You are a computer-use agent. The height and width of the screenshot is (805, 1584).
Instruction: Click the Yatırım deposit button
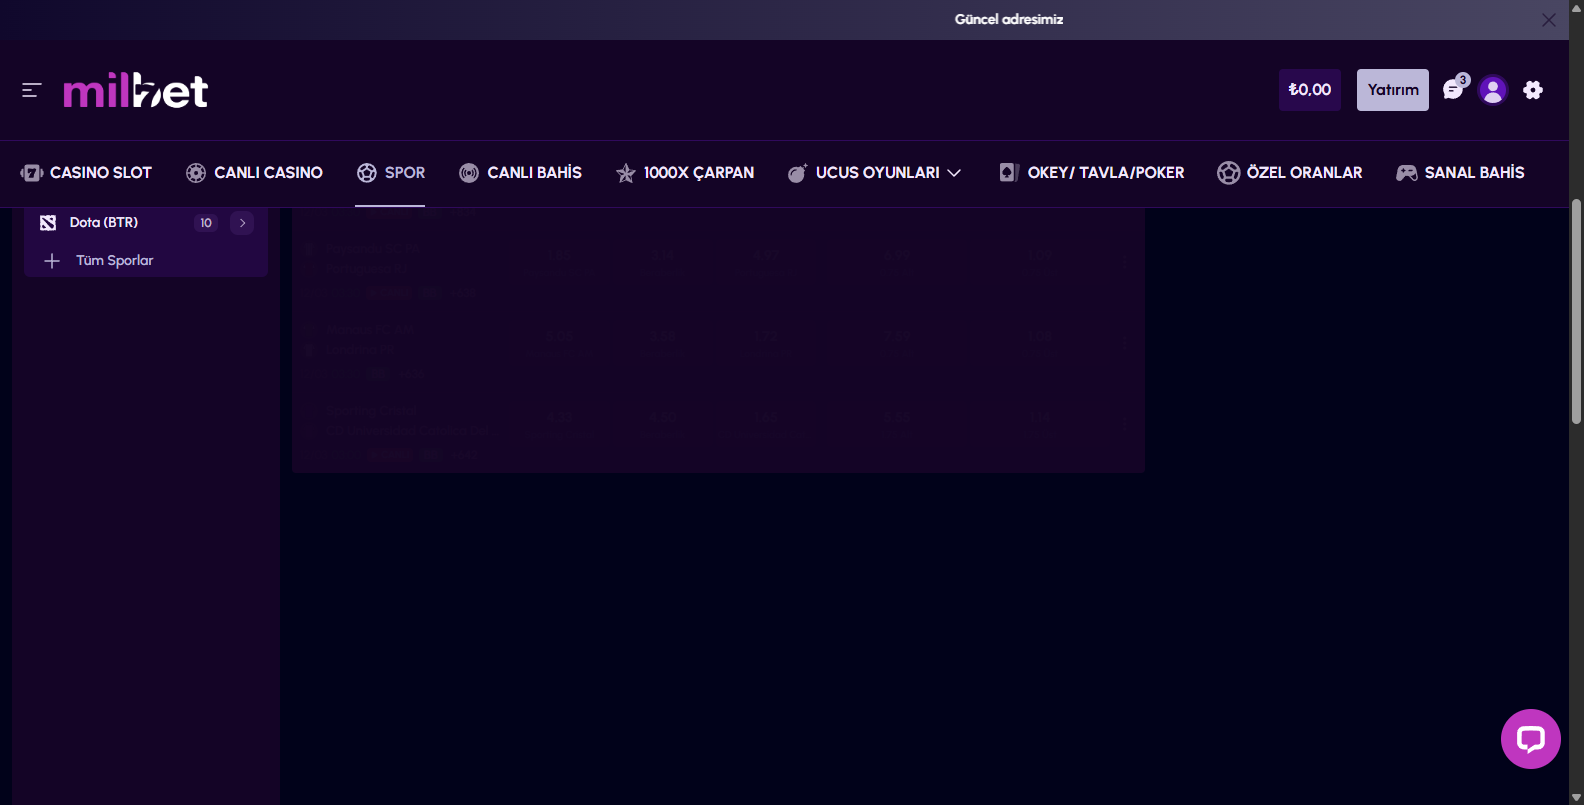pos(1393,90)
